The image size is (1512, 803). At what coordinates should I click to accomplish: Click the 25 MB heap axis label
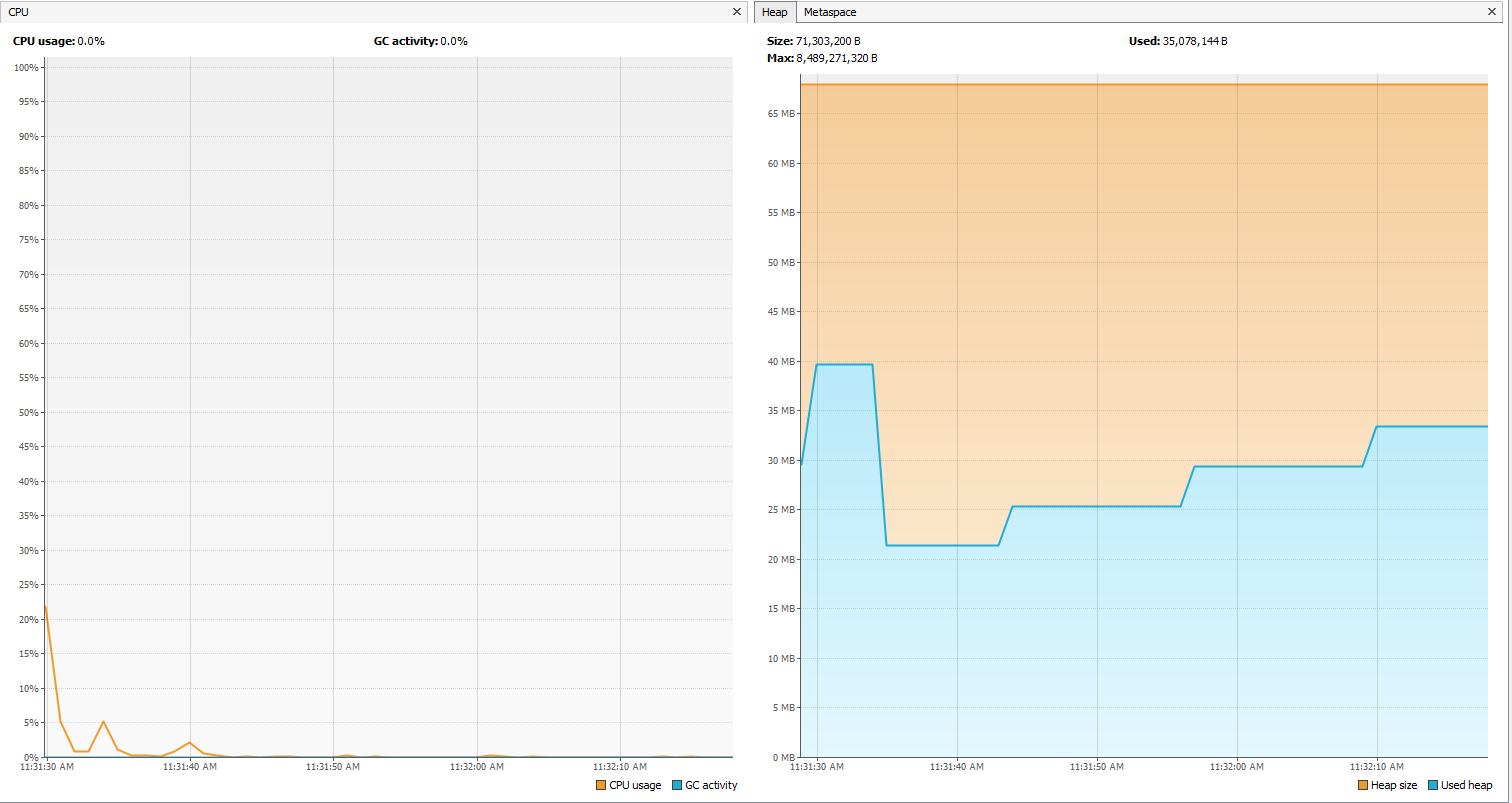click(x=782, y=509)
